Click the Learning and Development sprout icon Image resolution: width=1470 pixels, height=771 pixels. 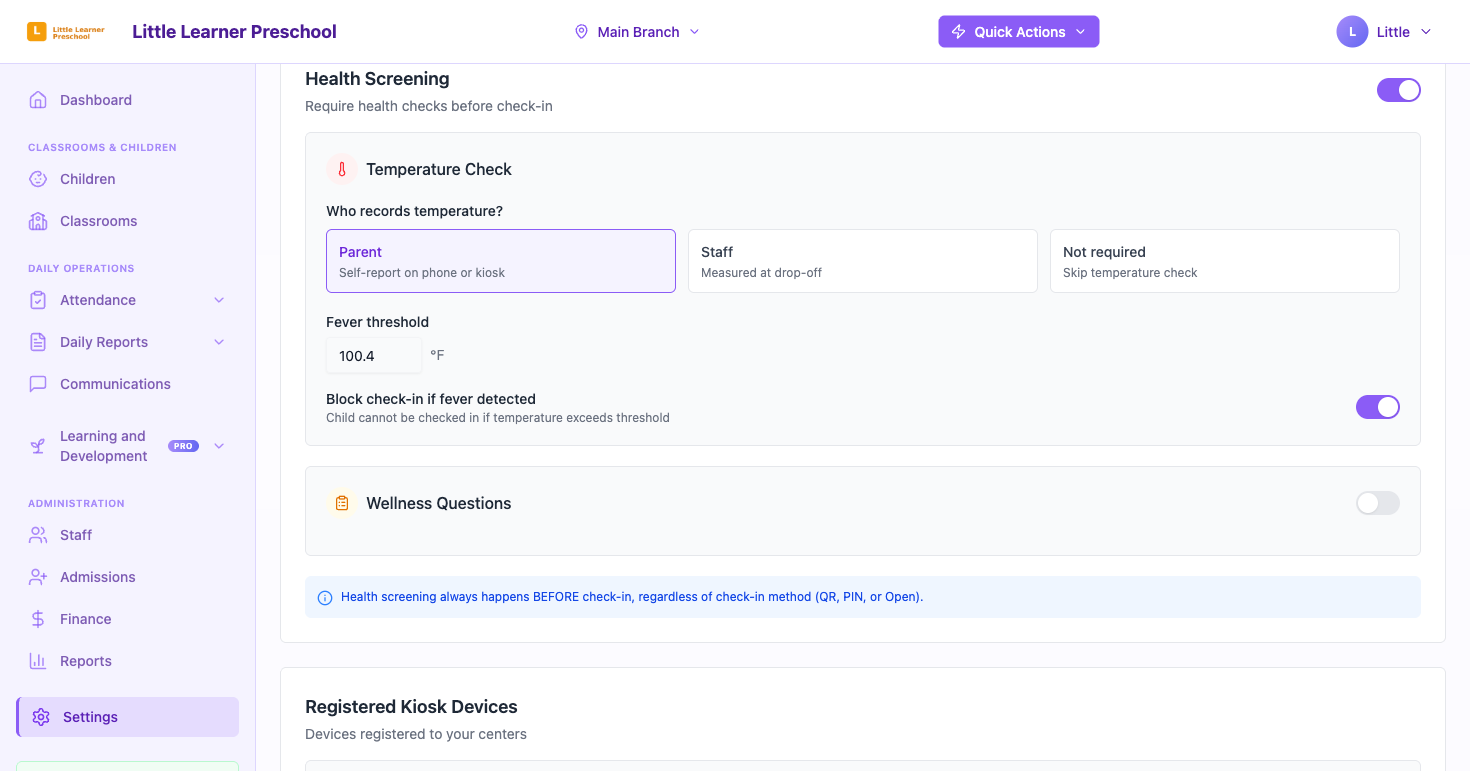38,446
